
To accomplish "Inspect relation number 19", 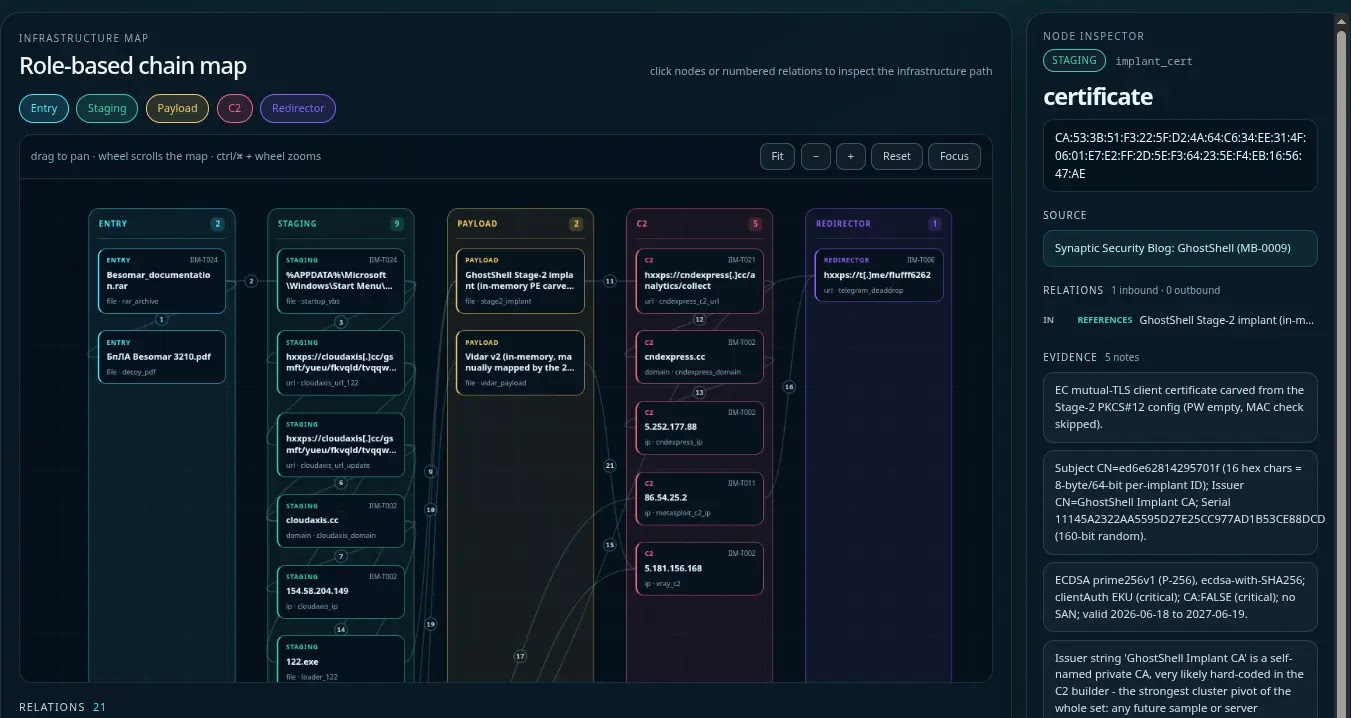I will [431, 624].
